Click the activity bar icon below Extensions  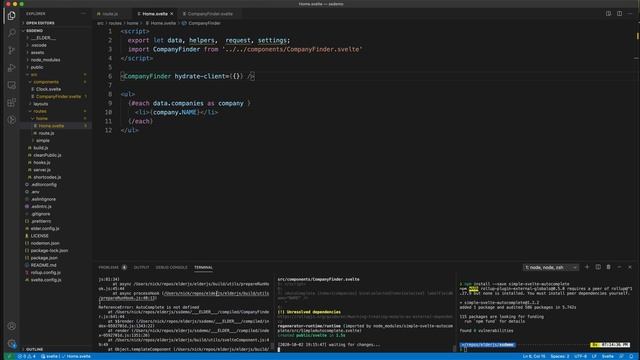[11, 120]
